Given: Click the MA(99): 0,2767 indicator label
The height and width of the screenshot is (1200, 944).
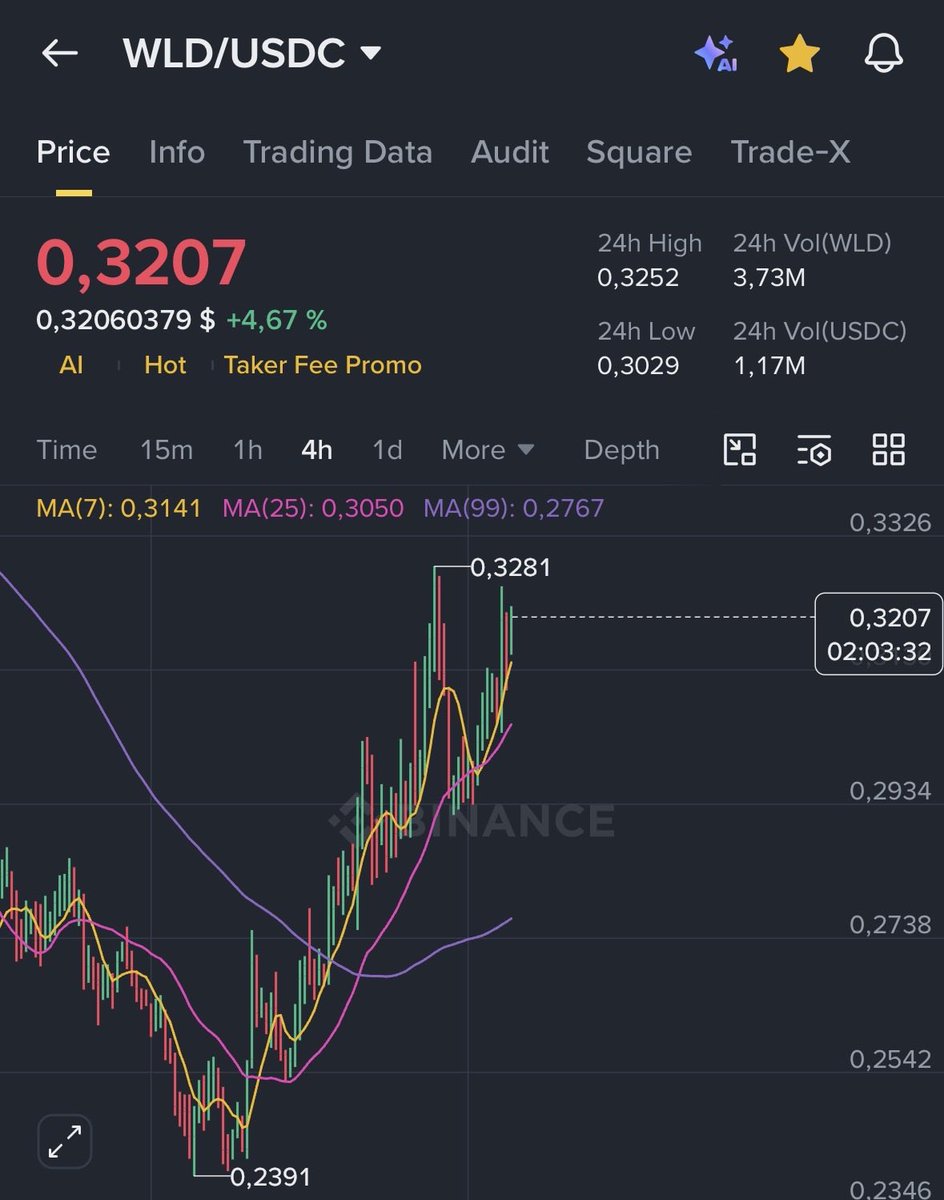Looking at the screenshot, I should [514, 508].
